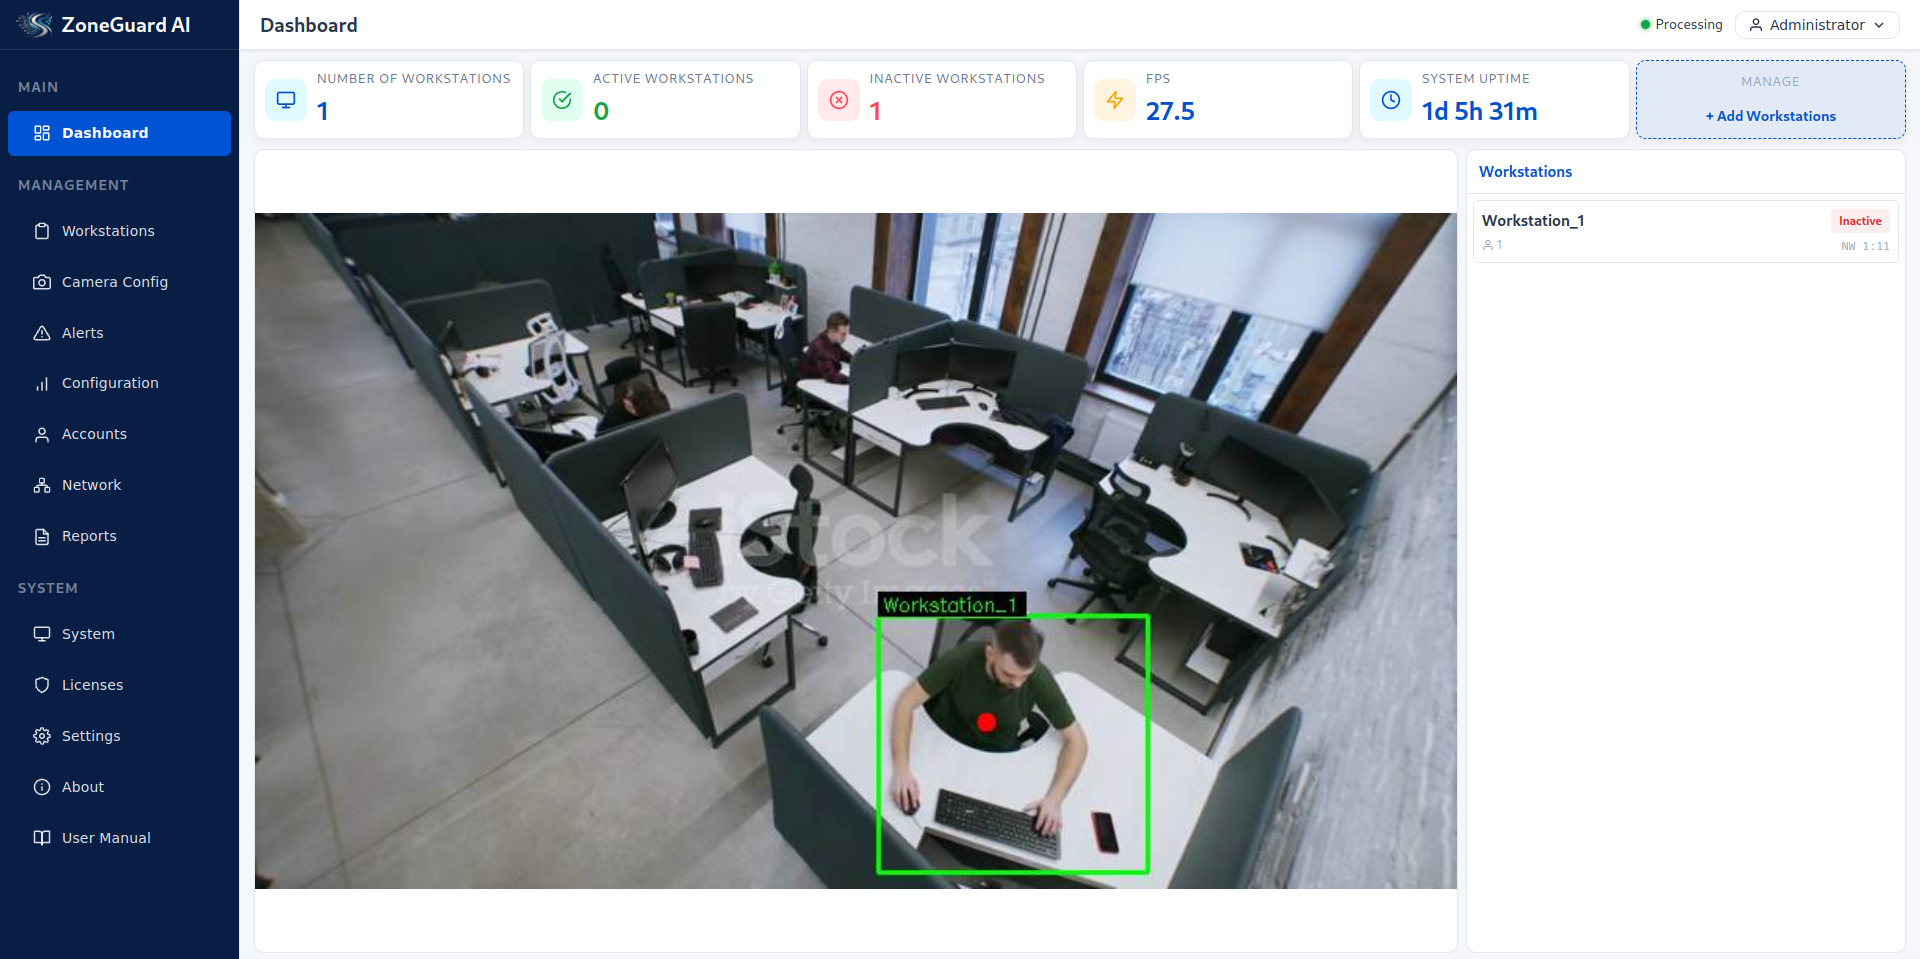
Task: Click the 27.5 FPS value
Action: coord(1170,111)
